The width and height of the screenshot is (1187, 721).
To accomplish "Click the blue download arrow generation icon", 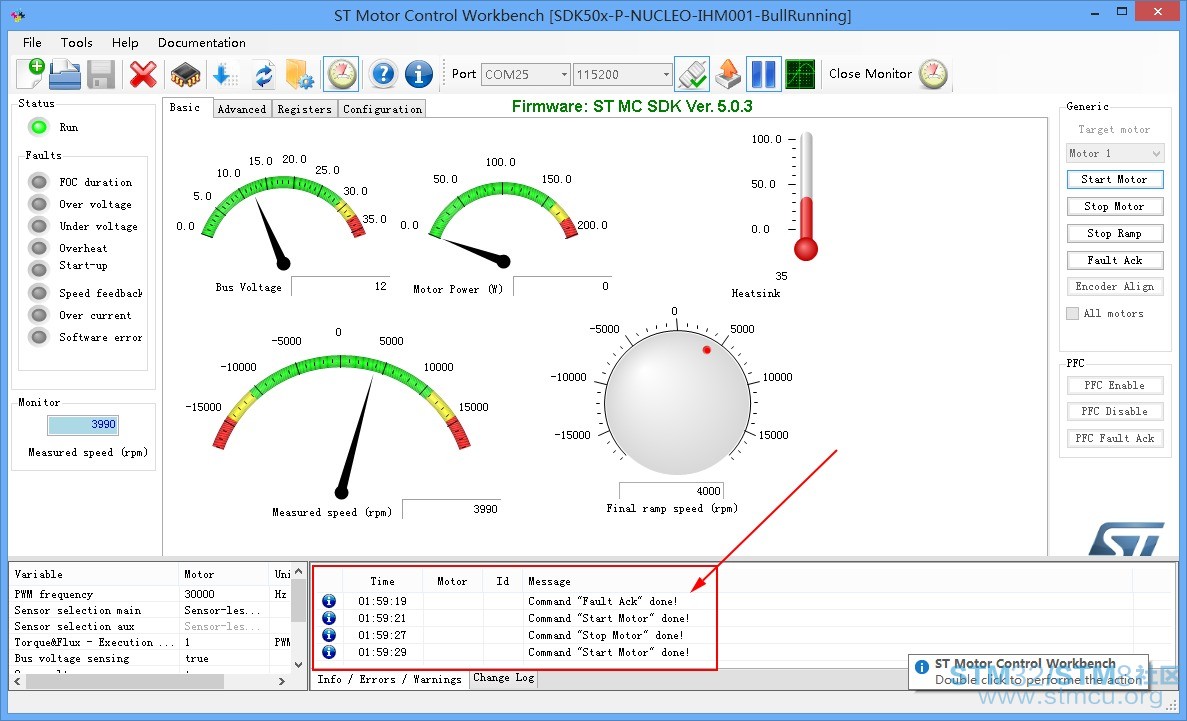I will click(x=225, y=74).
